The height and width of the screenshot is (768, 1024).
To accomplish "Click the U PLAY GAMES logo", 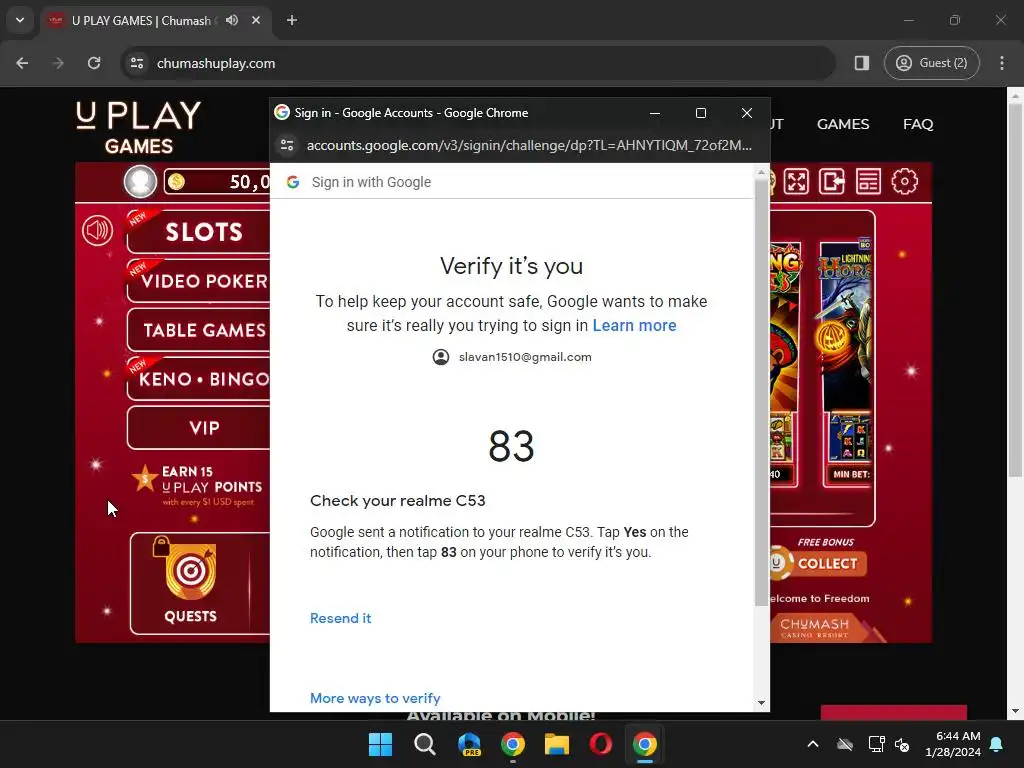I will 138,127.
